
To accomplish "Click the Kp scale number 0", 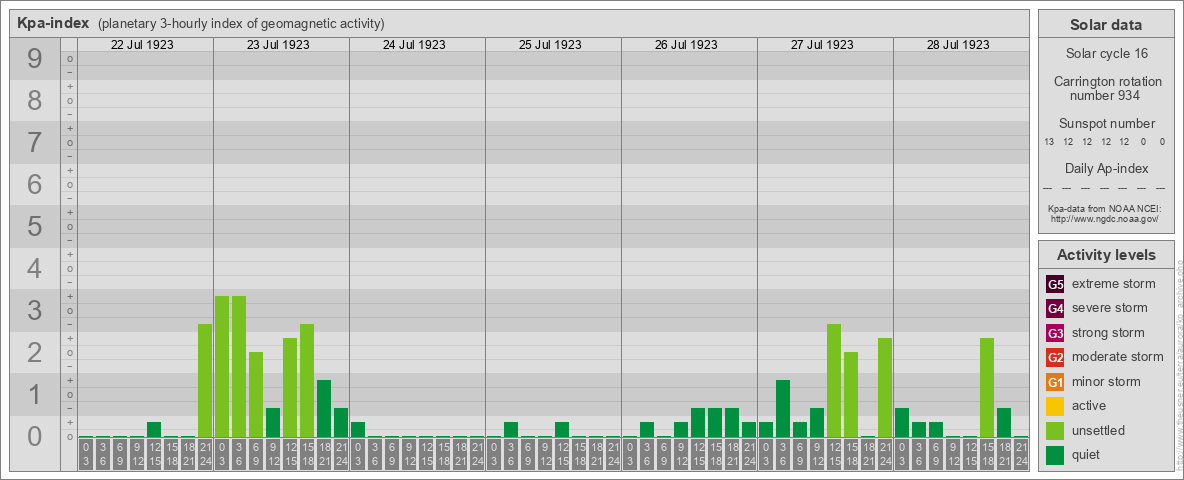I will click(35, 436).
